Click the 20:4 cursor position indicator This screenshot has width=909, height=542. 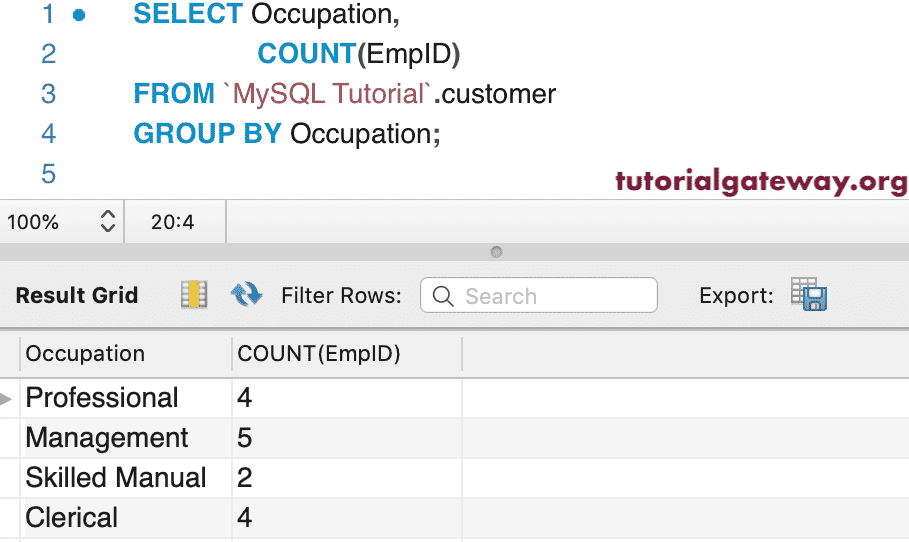172,221
